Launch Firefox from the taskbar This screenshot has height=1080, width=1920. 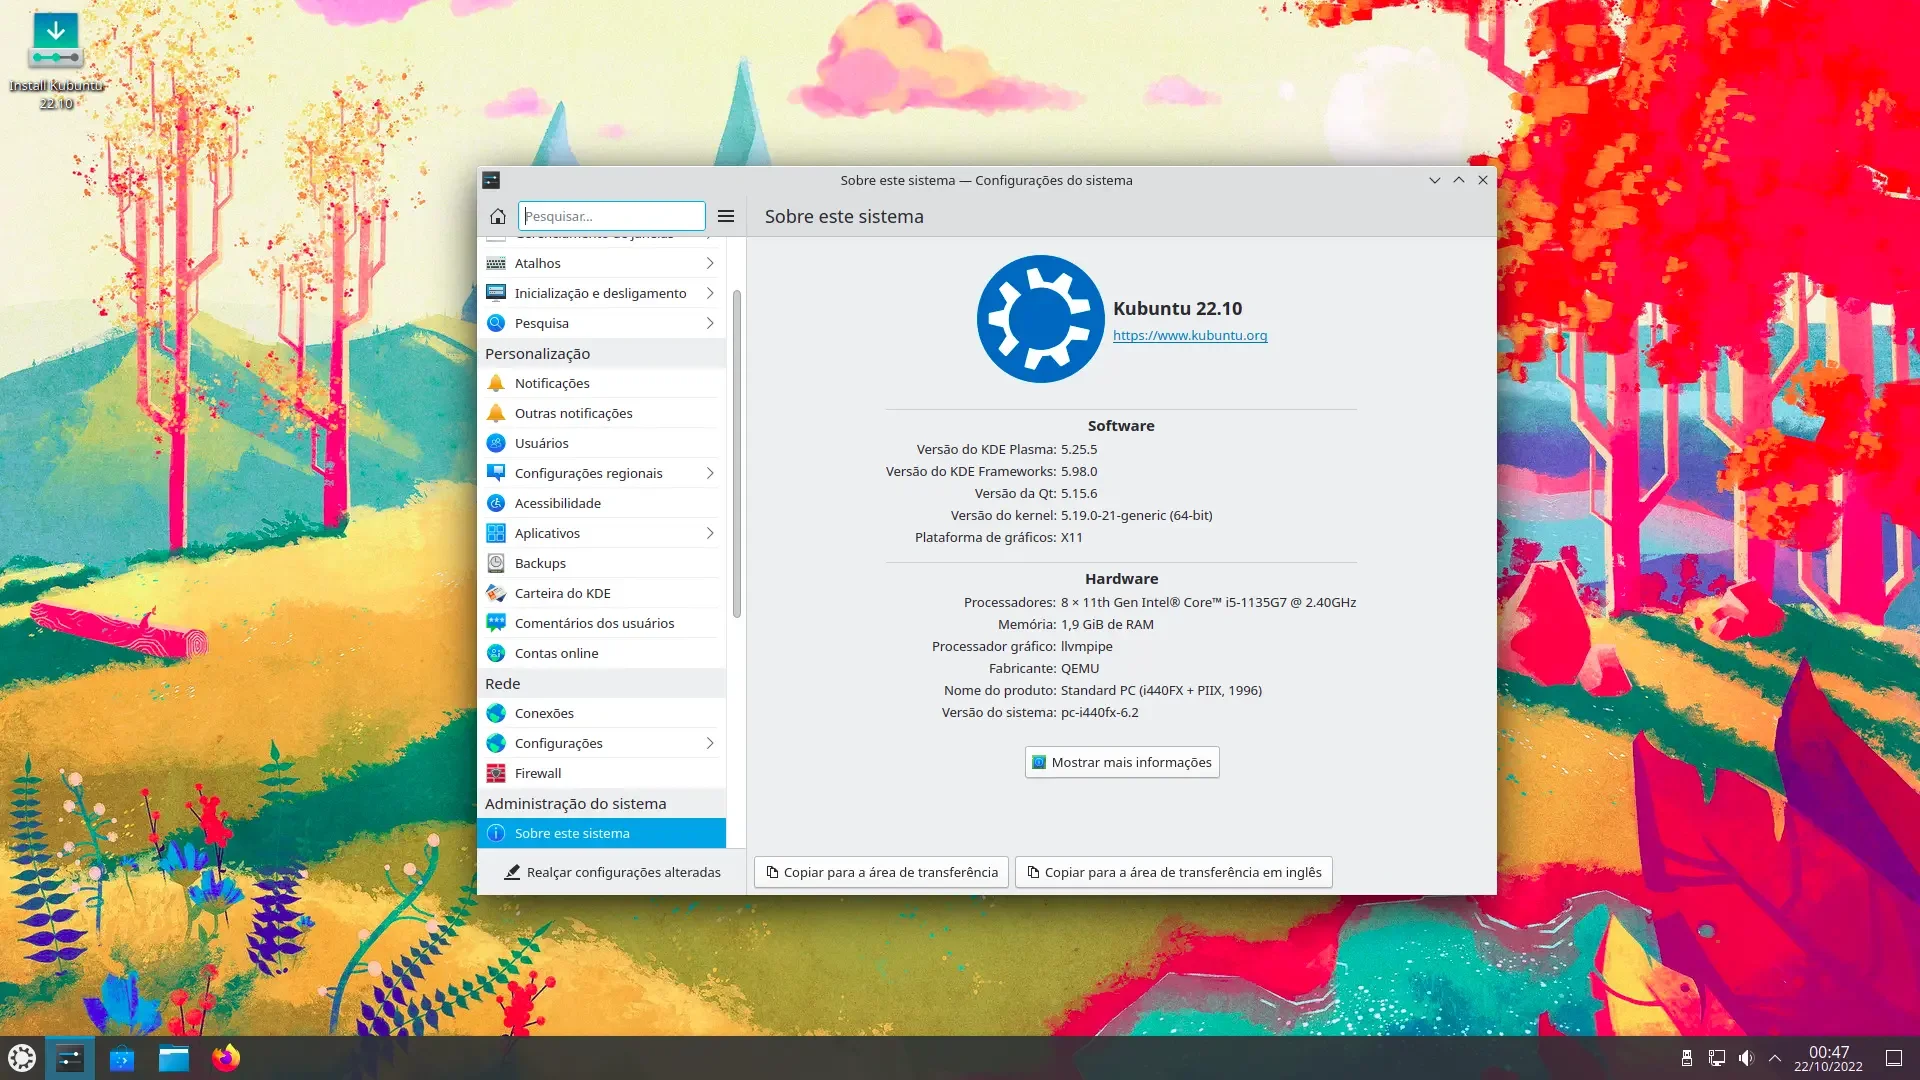tap(226, 1058)
